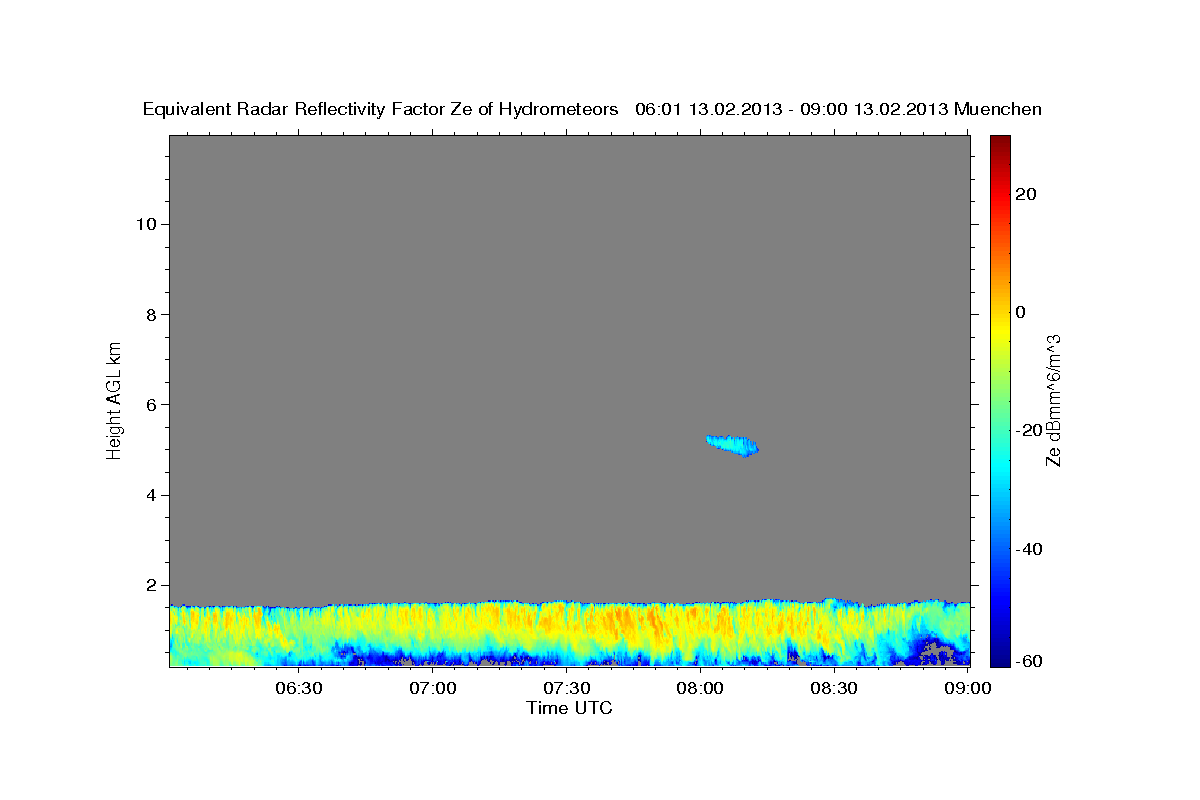Click height axis label '4'
This screenshot has width=1200, height=800.
coord(150,495)
